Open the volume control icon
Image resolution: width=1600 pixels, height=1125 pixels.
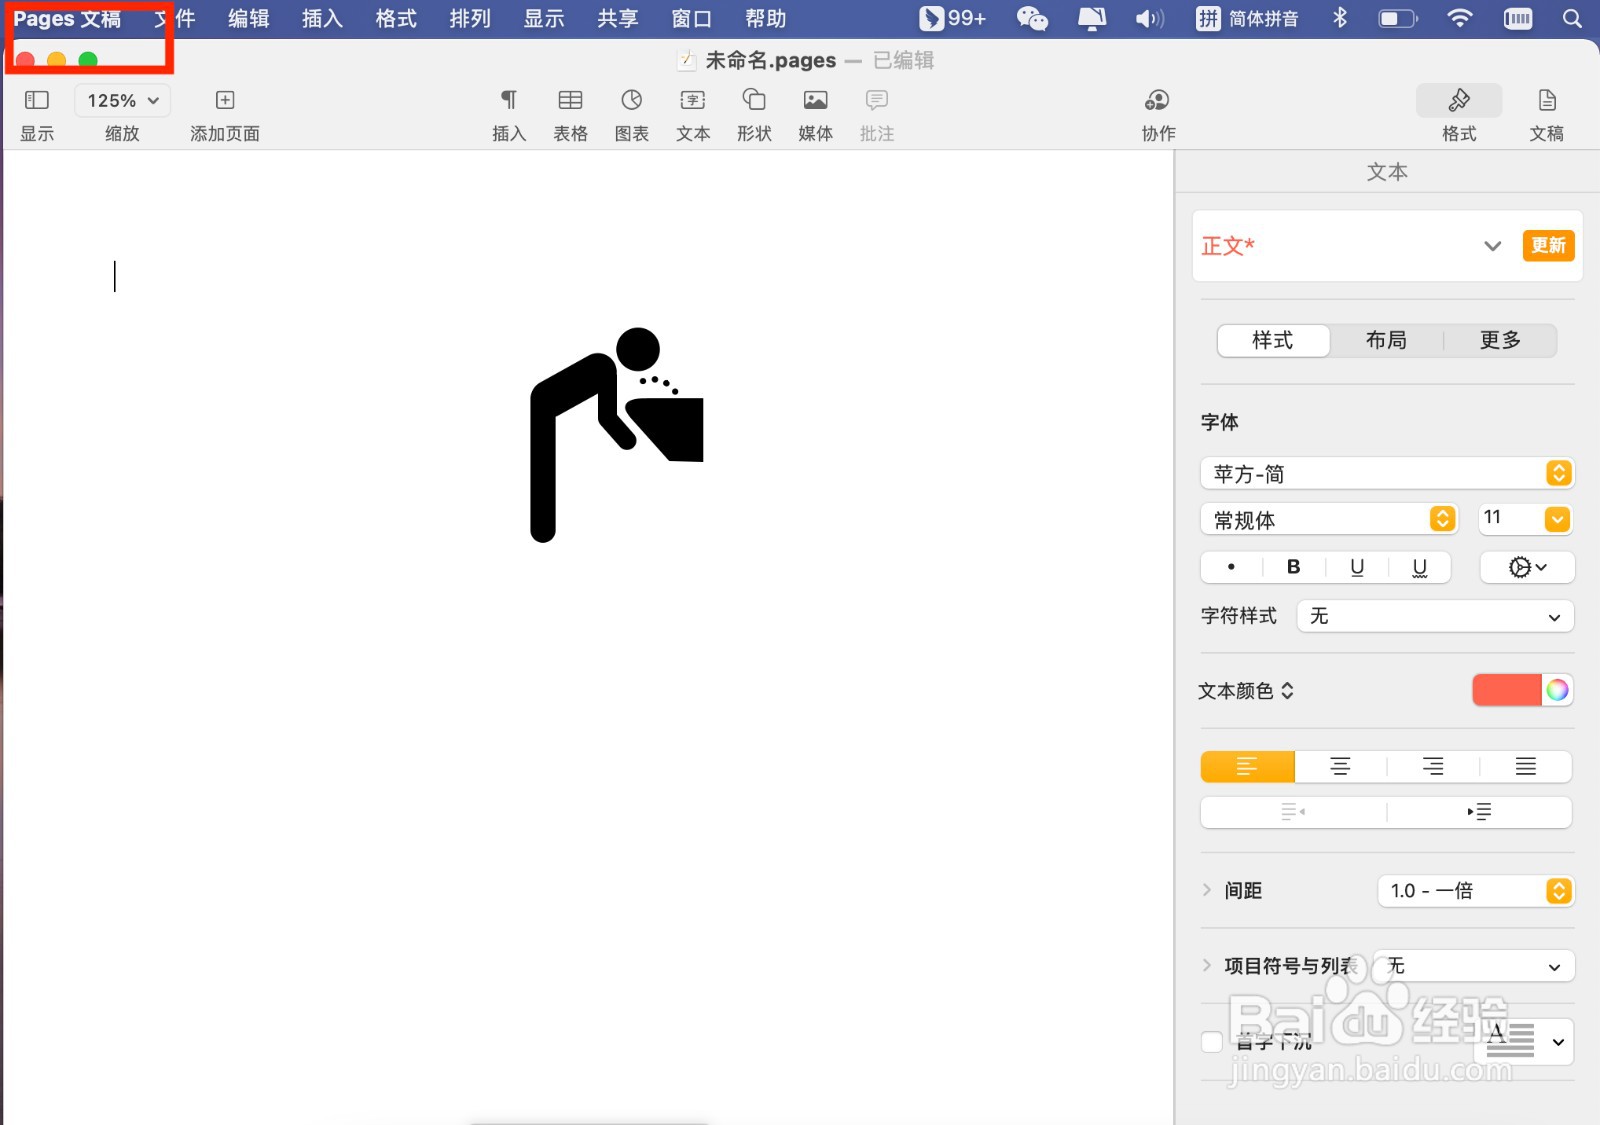point(1150,18)
